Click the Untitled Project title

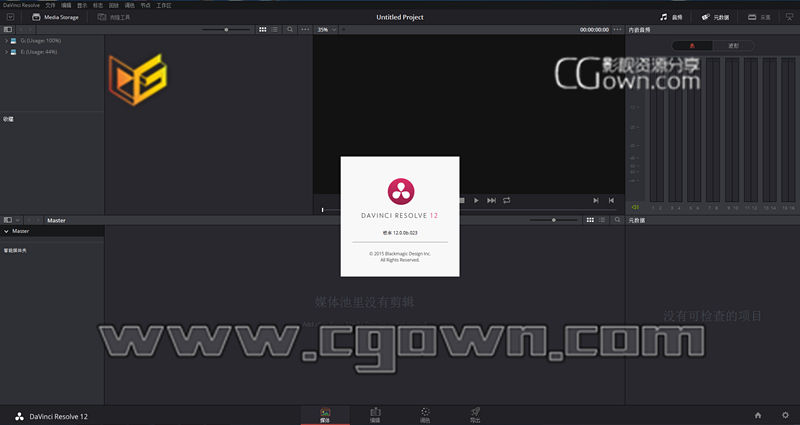[x=400, y=17]
